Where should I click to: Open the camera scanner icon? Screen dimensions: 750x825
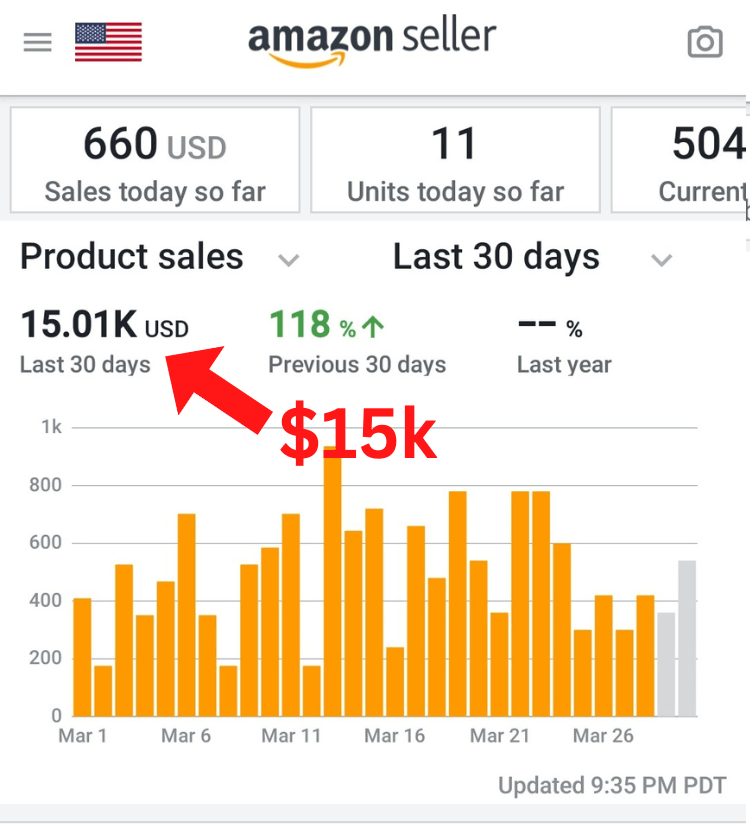tap(705, 43)
